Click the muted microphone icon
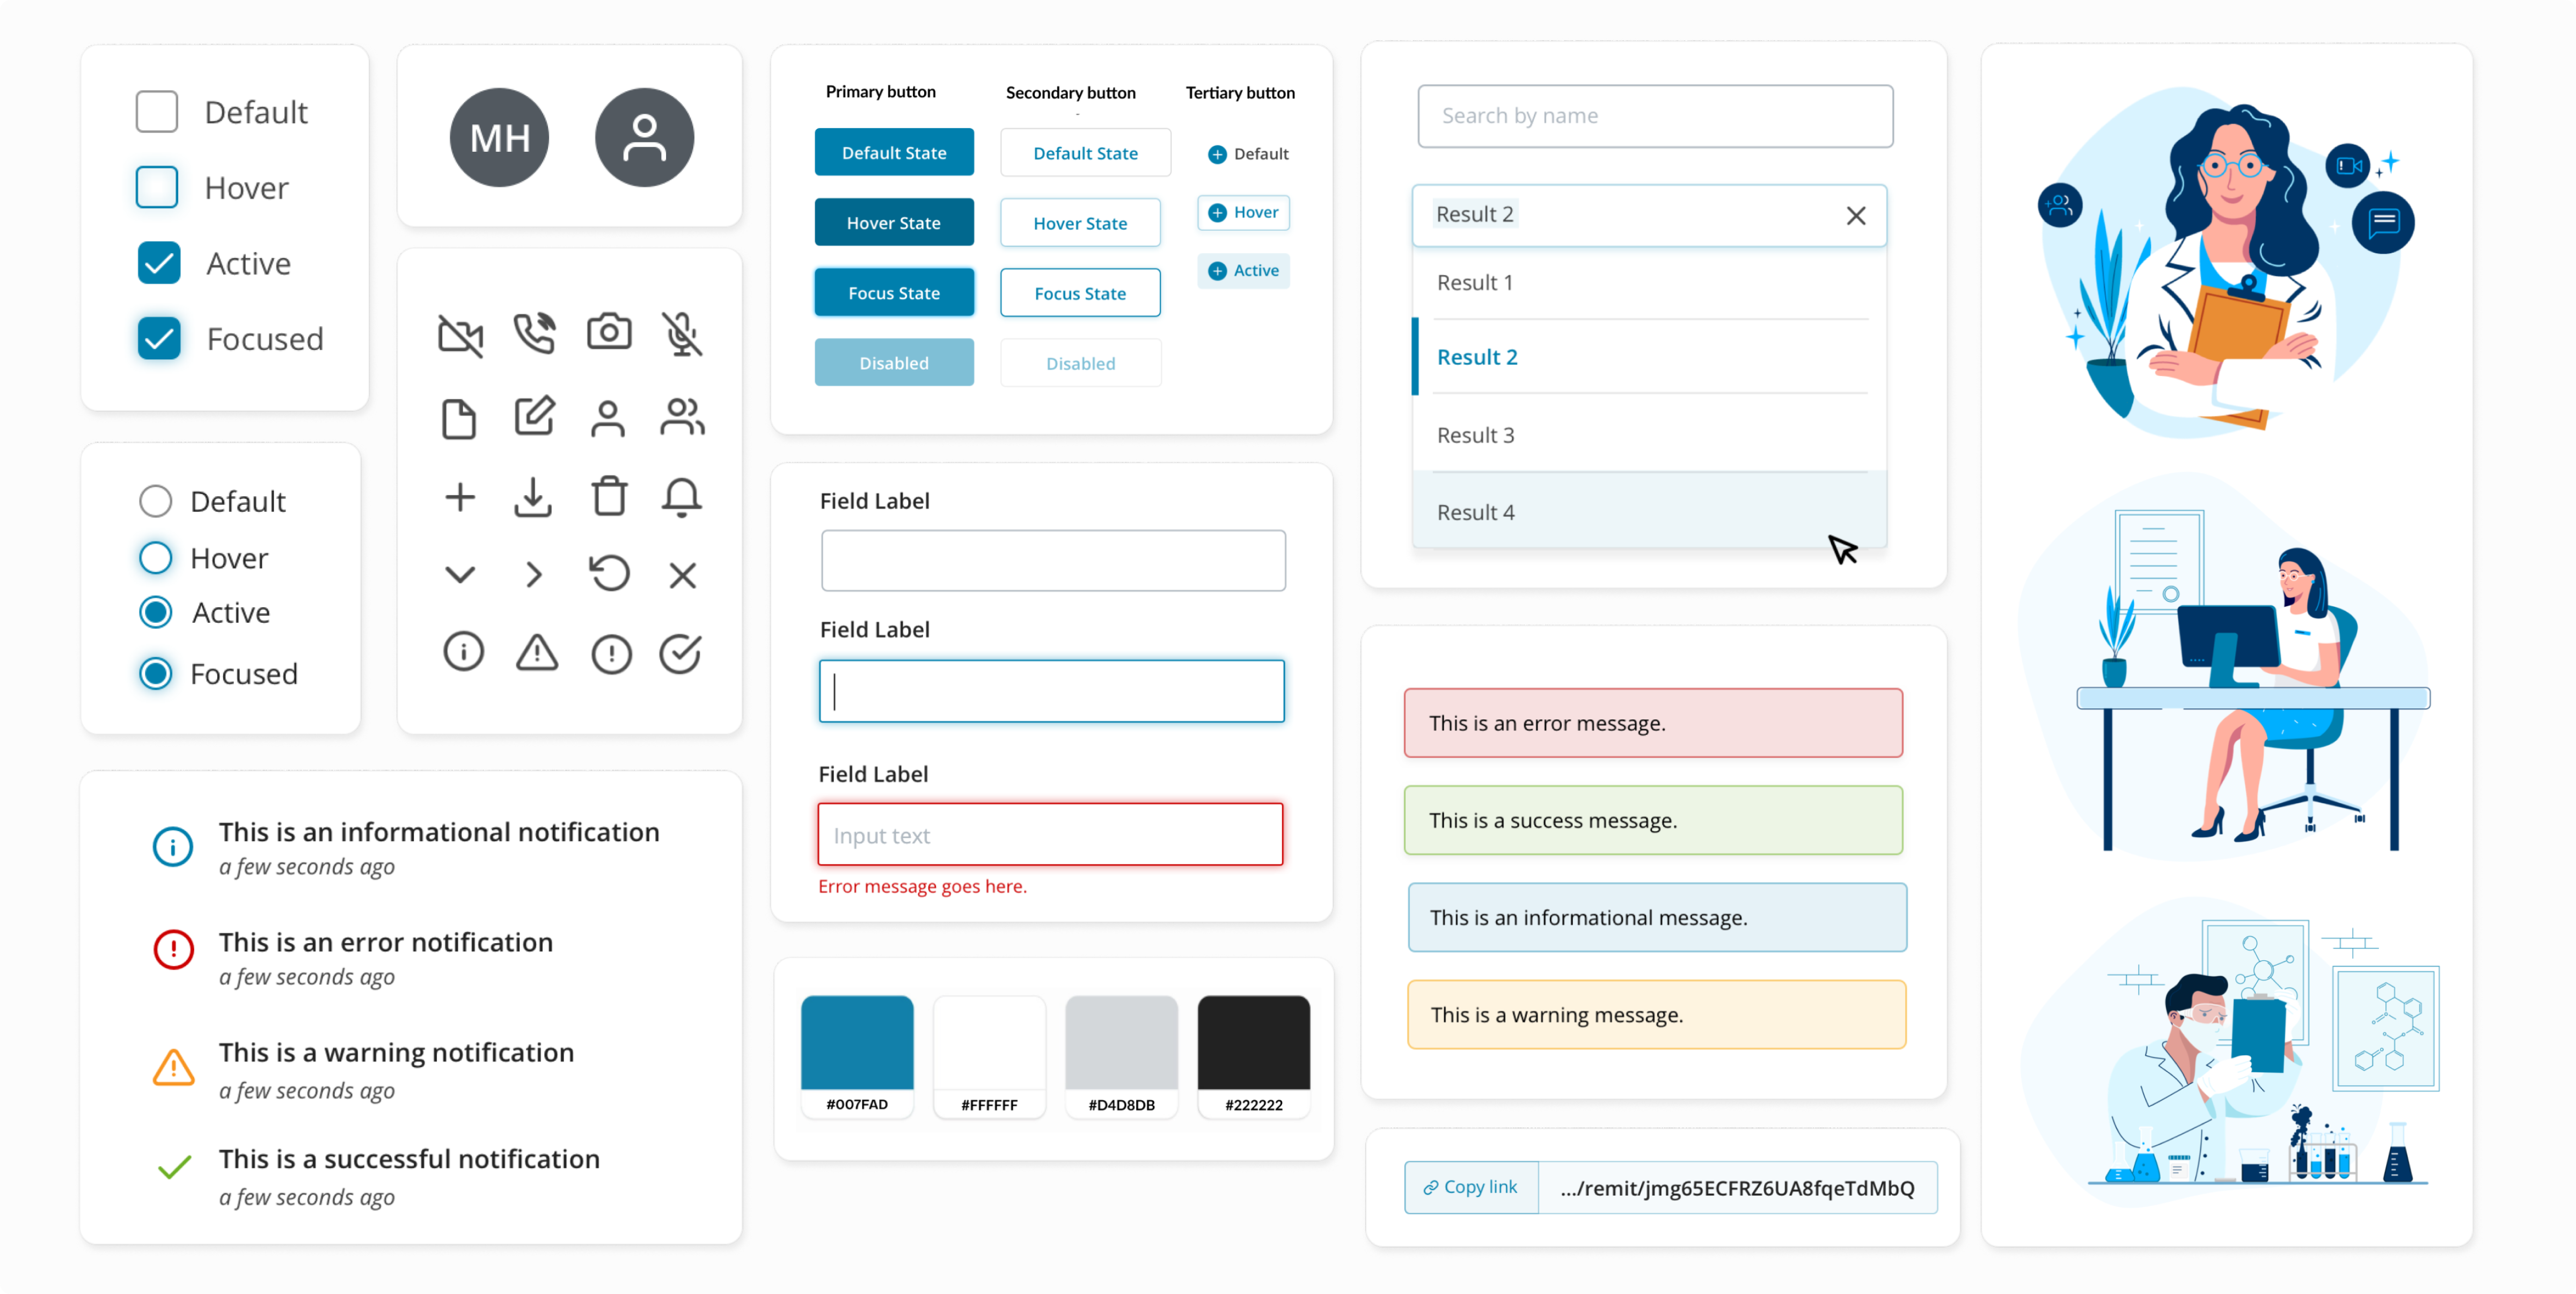 pos(682,334)
